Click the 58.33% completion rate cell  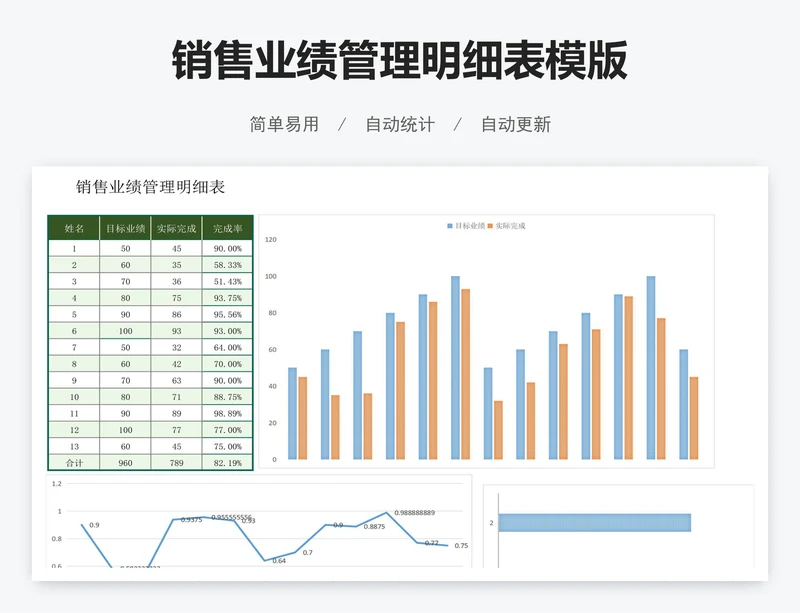click(x=228, y=265)
